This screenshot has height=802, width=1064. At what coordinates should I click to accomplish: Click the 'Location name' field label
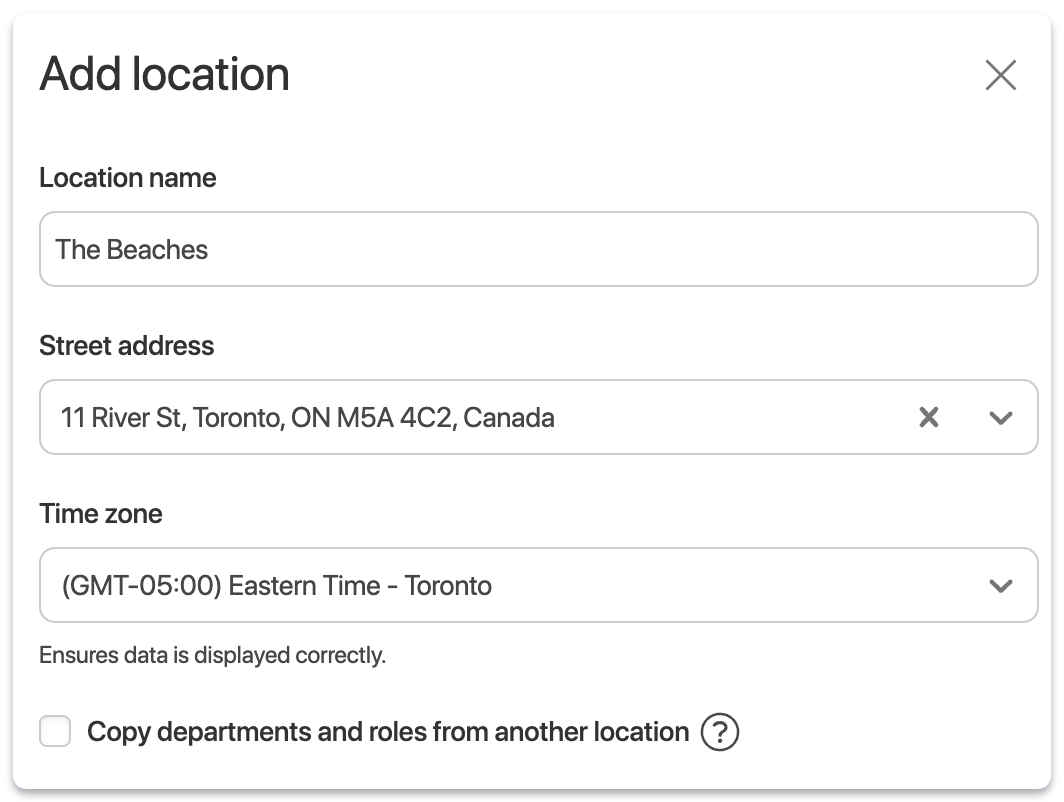[x=127, y=178]
